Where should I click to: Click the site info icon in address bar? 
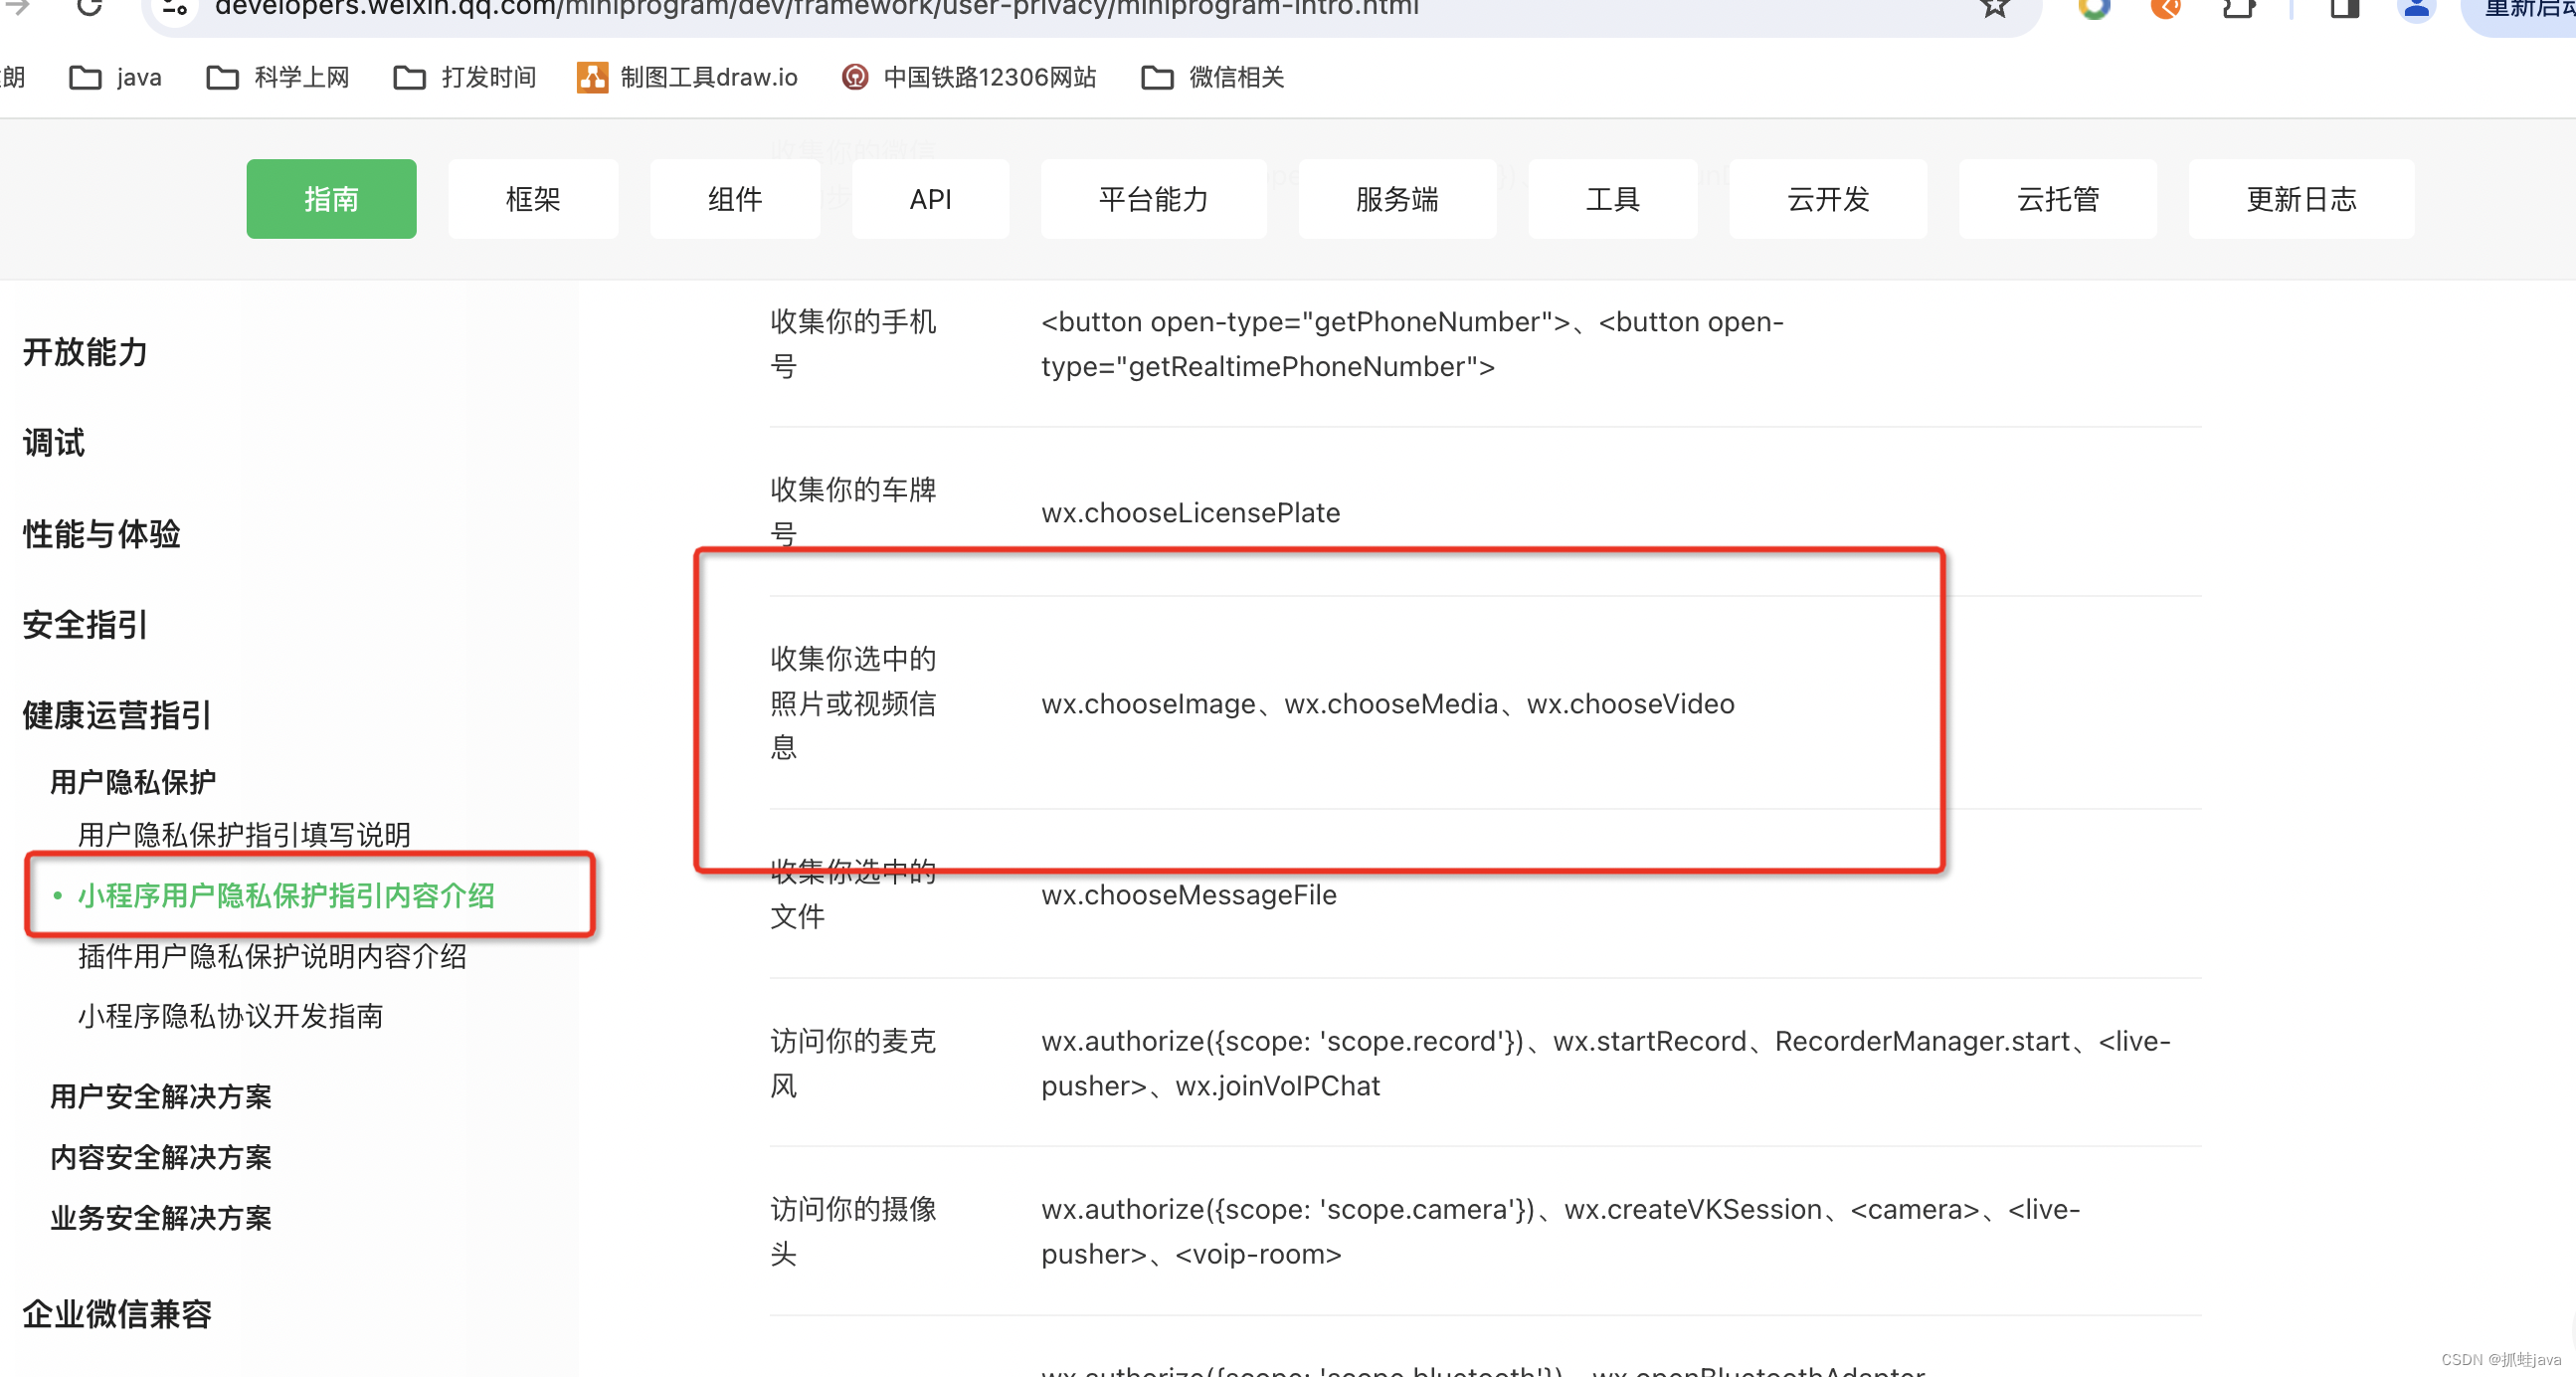coord(176,8)
